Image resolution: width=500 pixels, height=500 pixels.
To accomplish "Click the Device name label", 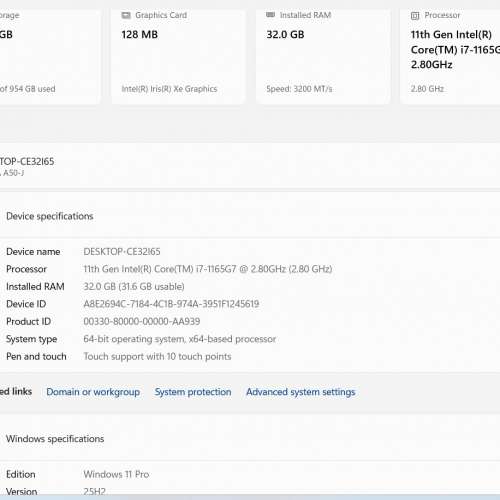I will point(33,252).
